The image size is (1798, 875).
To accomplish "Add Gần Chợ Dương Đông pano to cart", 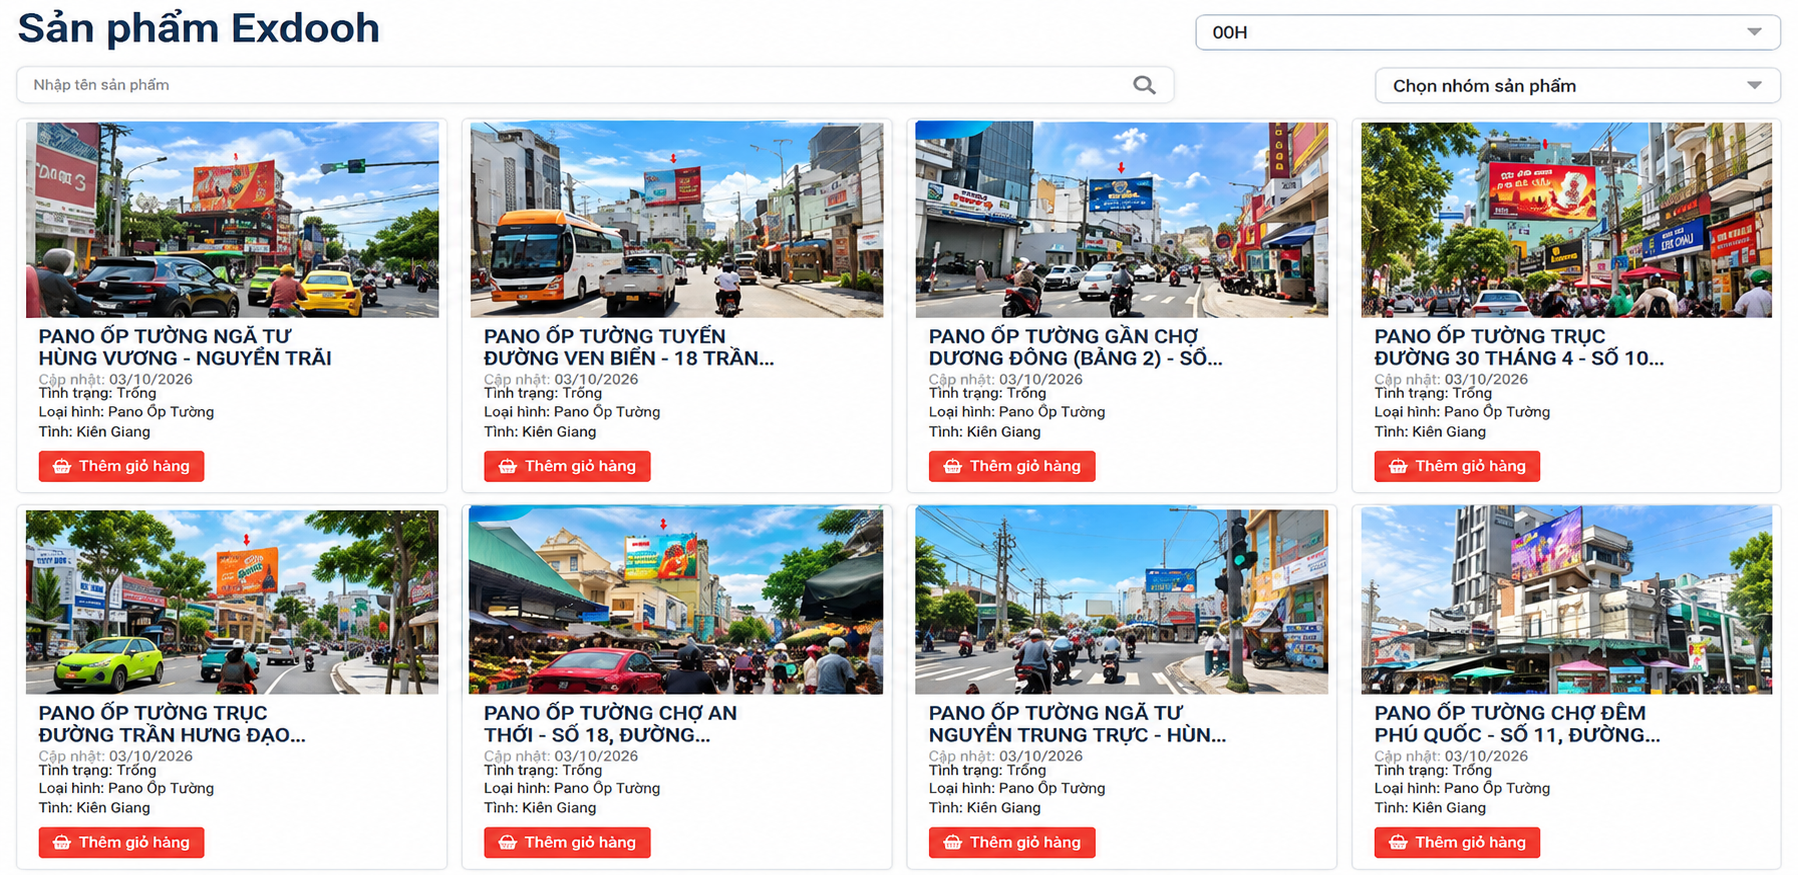I will point(1012,466).
